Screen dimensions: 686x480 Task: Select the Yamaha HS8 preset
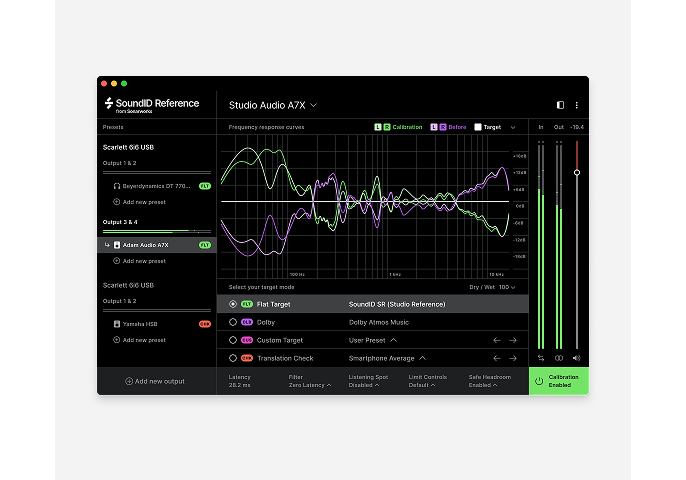point(157,324)
